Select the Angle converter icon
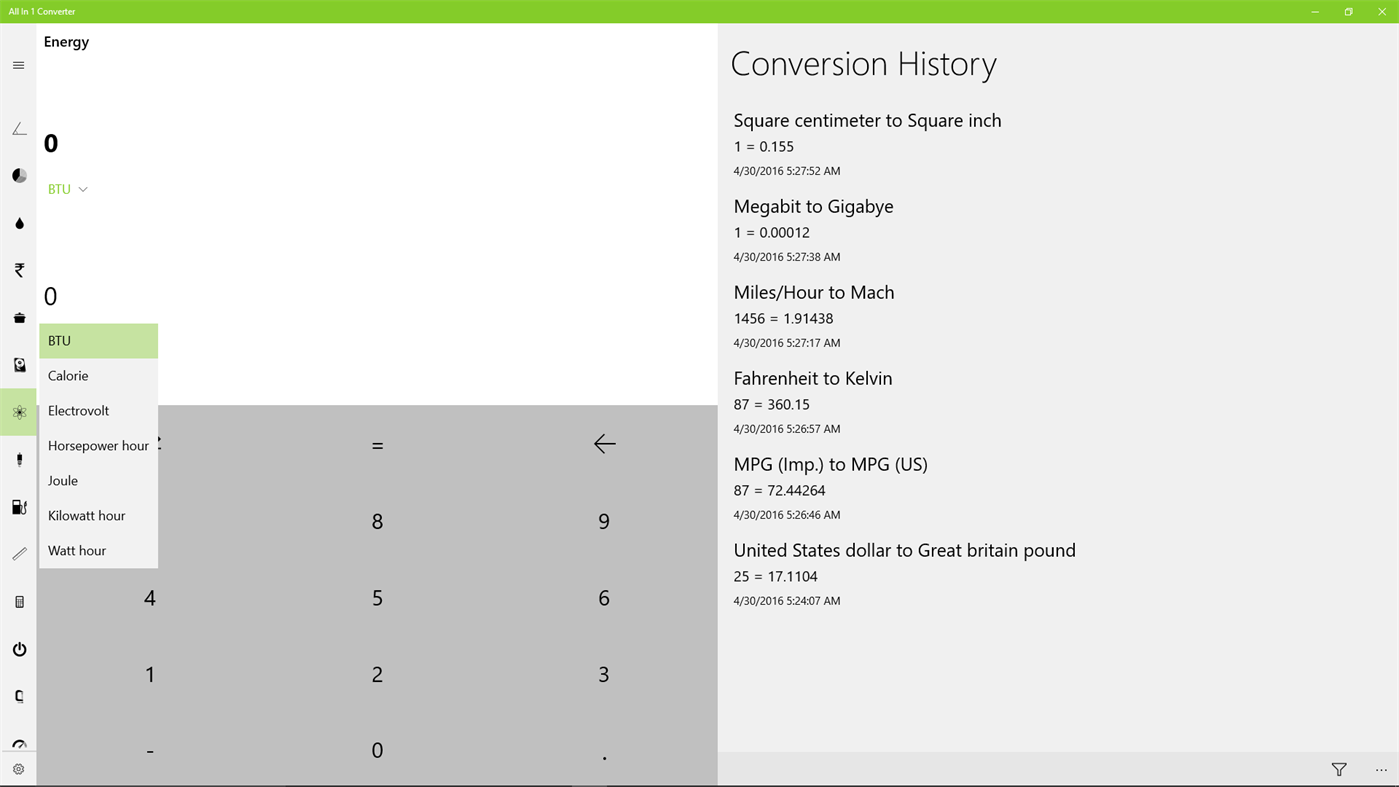The width and height of the screenshot is (1399, 787). 18,127
